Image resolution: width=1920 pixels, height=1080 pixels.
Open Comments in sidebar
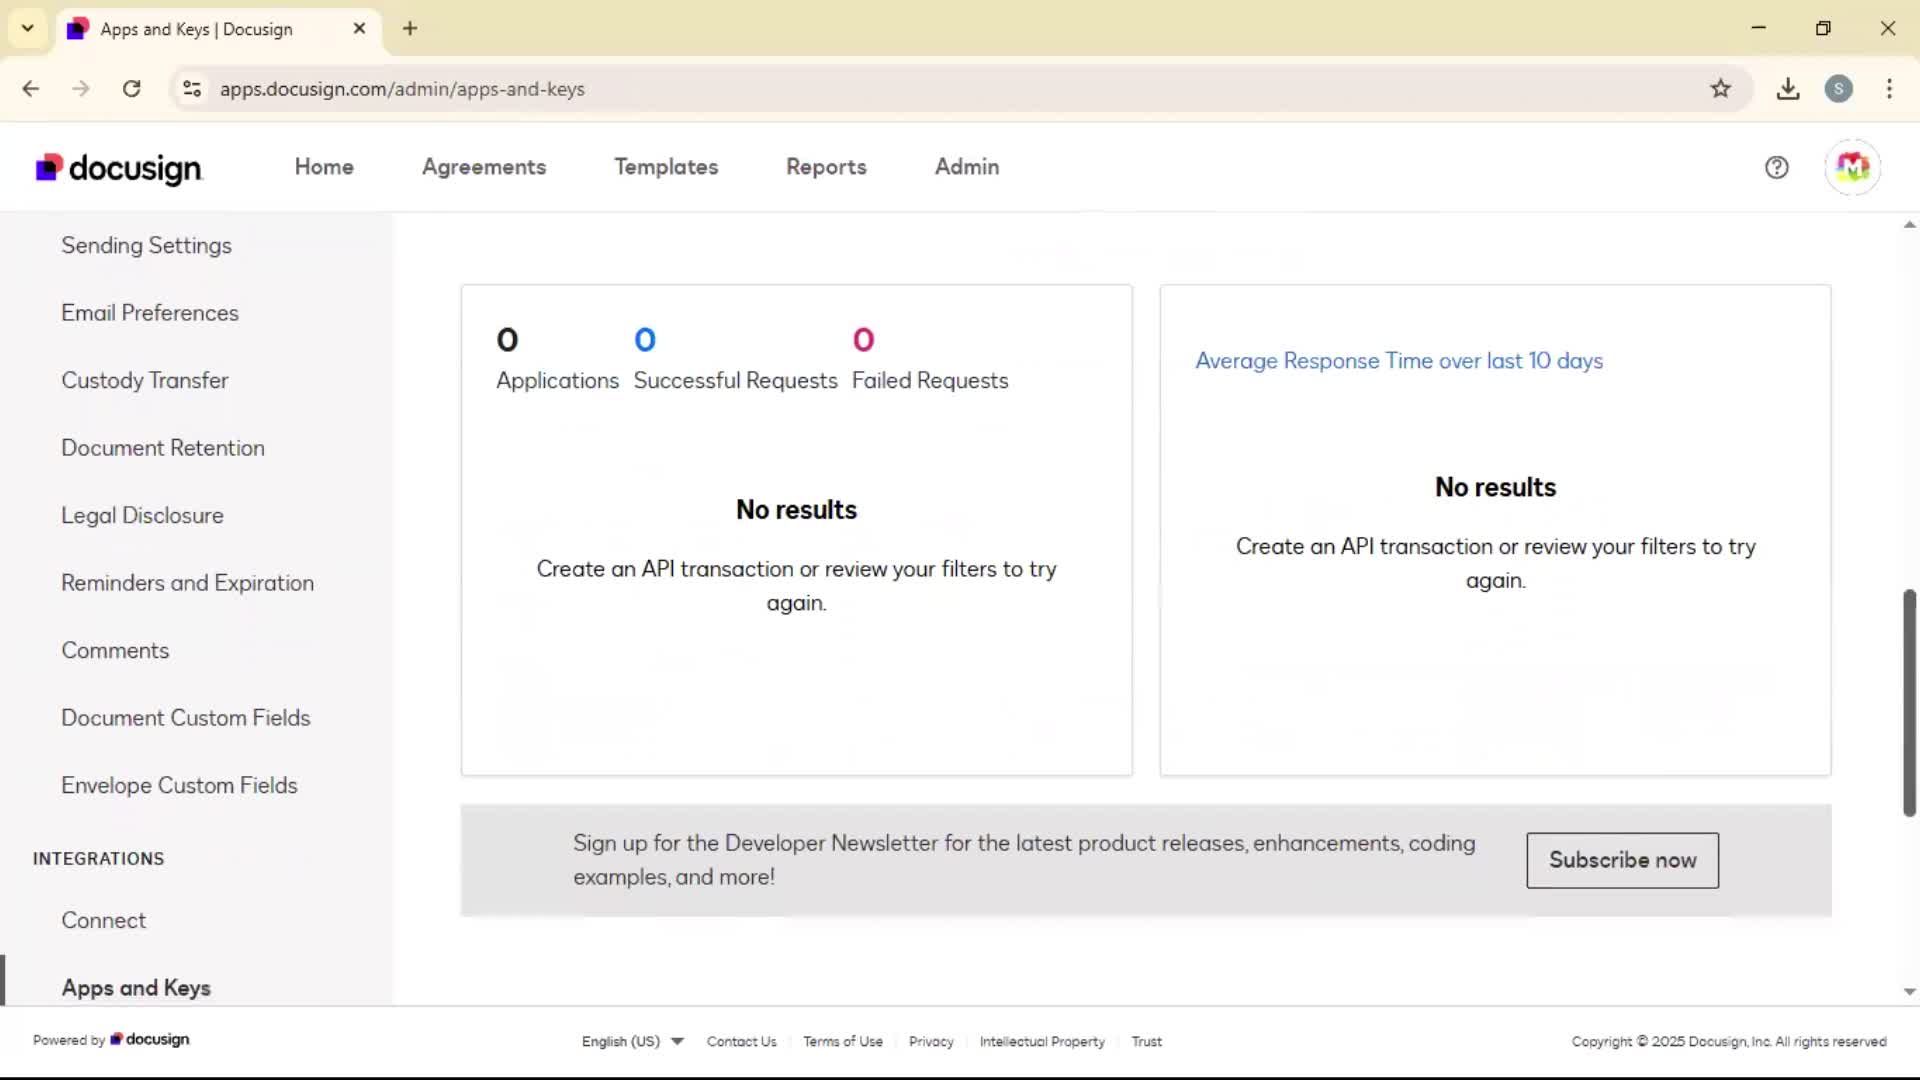pos(115,650)
